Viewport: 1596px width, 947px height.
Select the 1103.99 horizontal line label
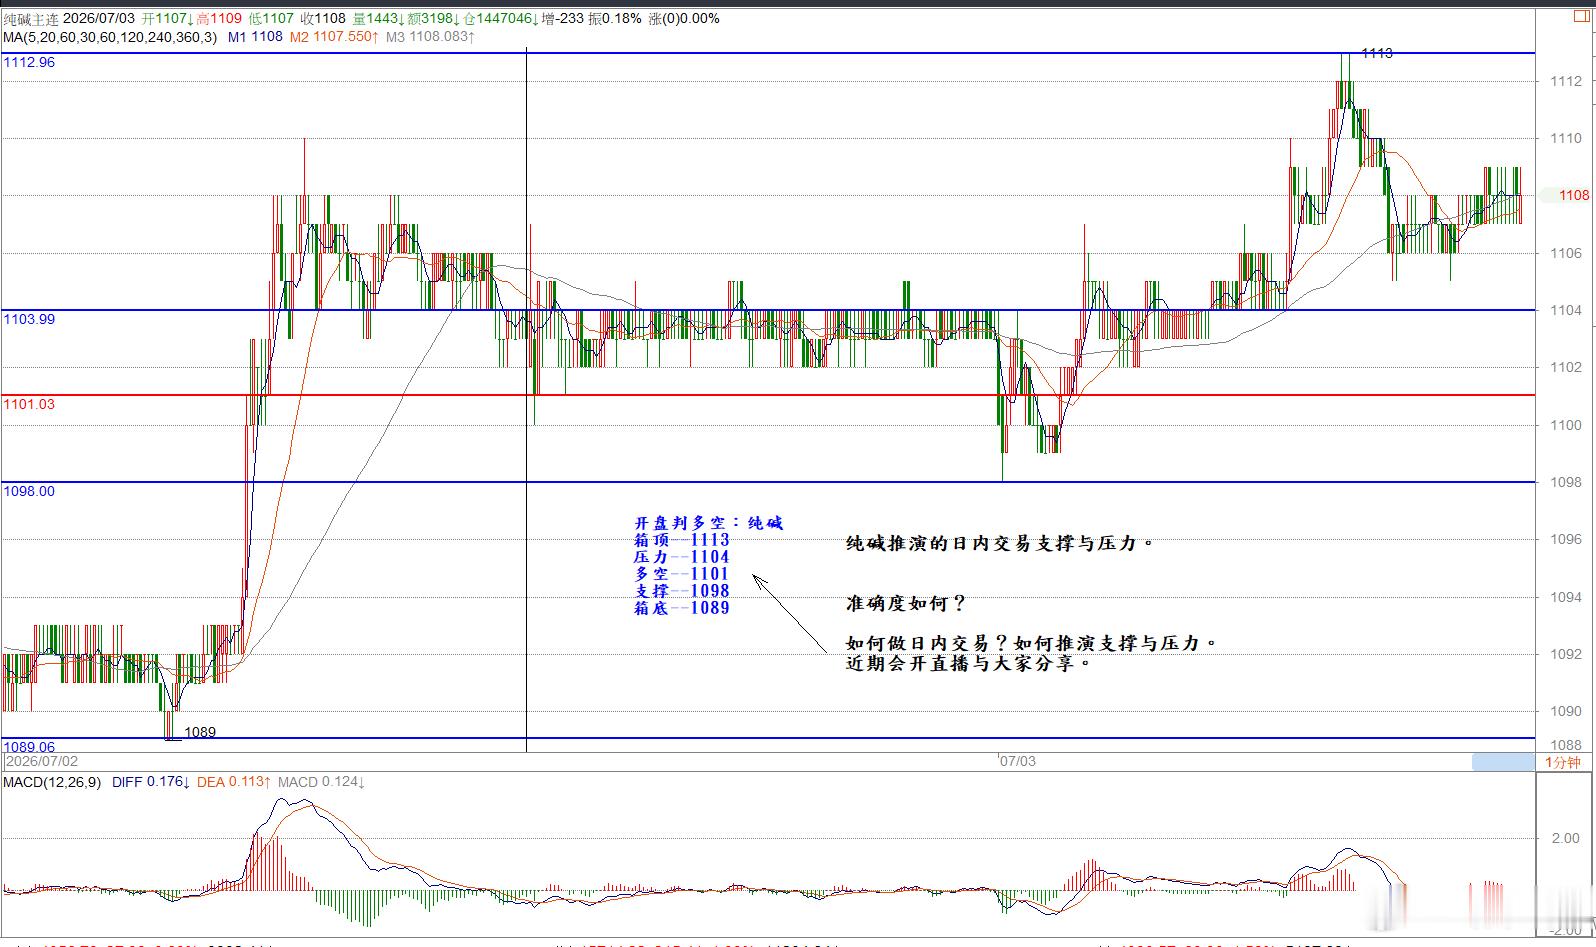[30, 319]
